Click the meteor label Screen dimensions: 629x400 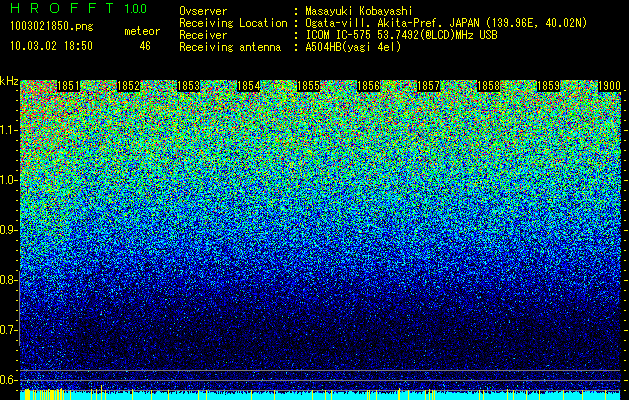[x=142, y=31]
